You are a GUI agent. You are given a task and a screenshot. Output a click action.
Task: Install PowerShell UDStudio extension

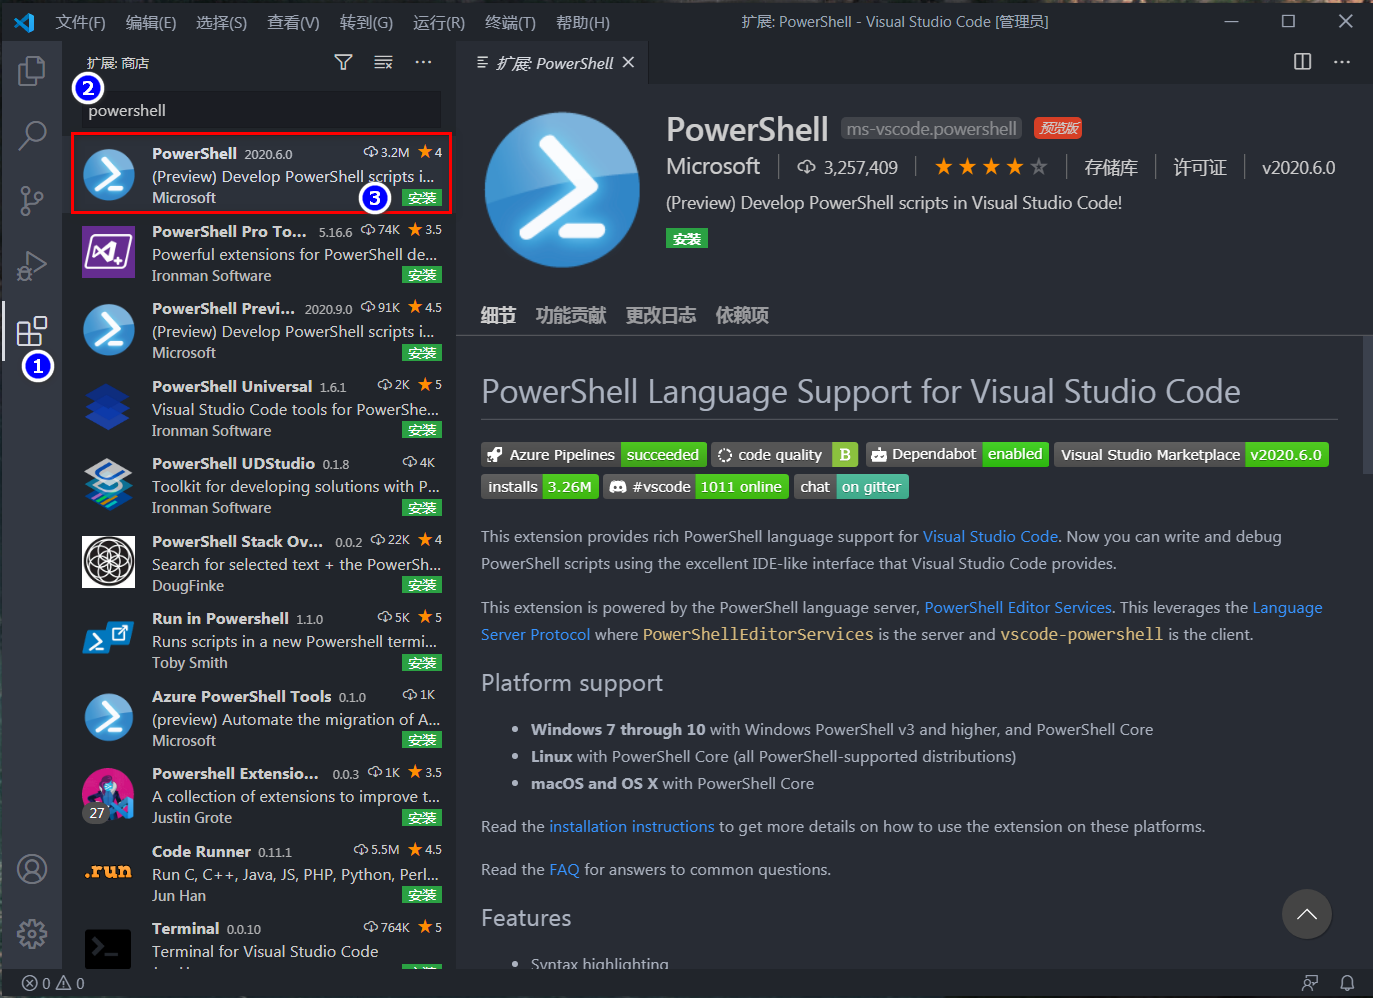422,508
